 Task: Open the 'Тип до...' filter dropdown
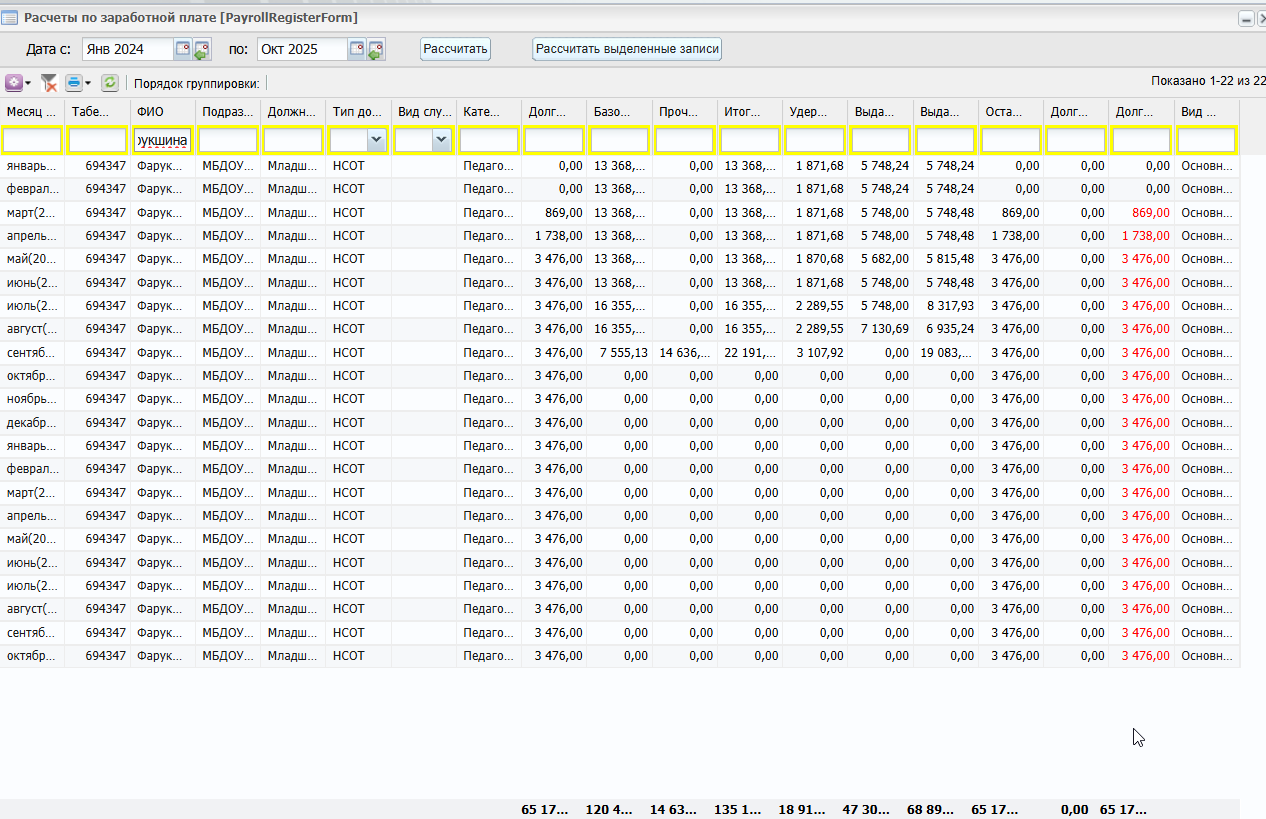(376, 141)
